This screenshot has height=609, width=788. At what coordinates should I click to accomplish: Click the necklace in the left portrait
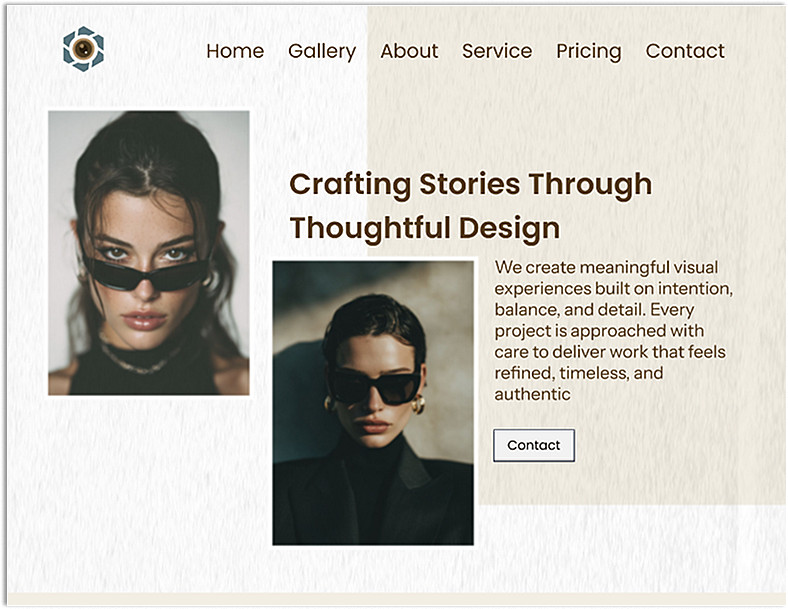pyautogui.click(x=135, y=359)
